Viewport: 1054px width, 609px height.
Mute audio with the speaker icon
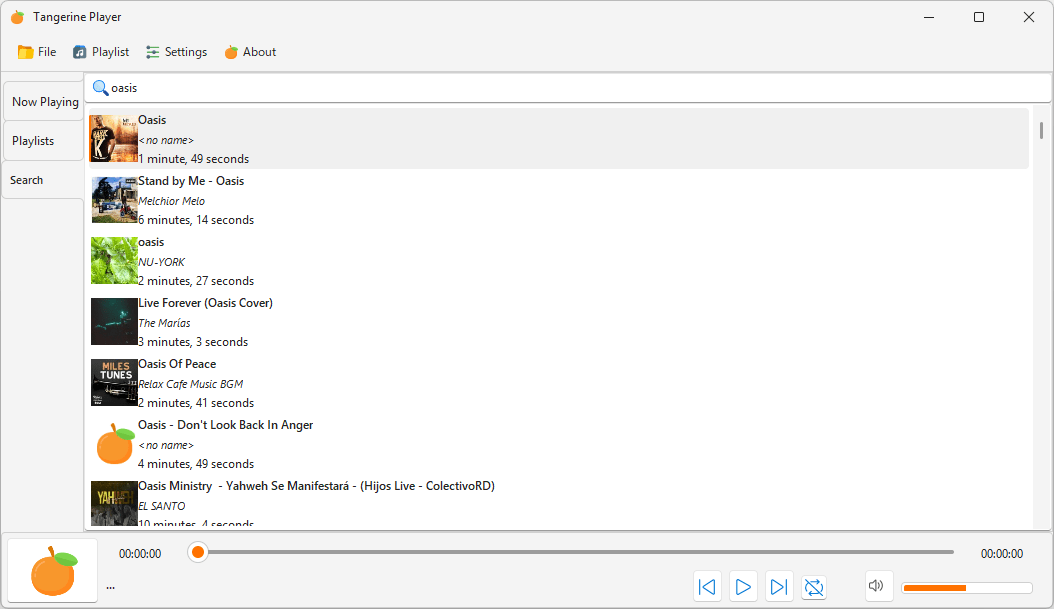coord(876,585)
